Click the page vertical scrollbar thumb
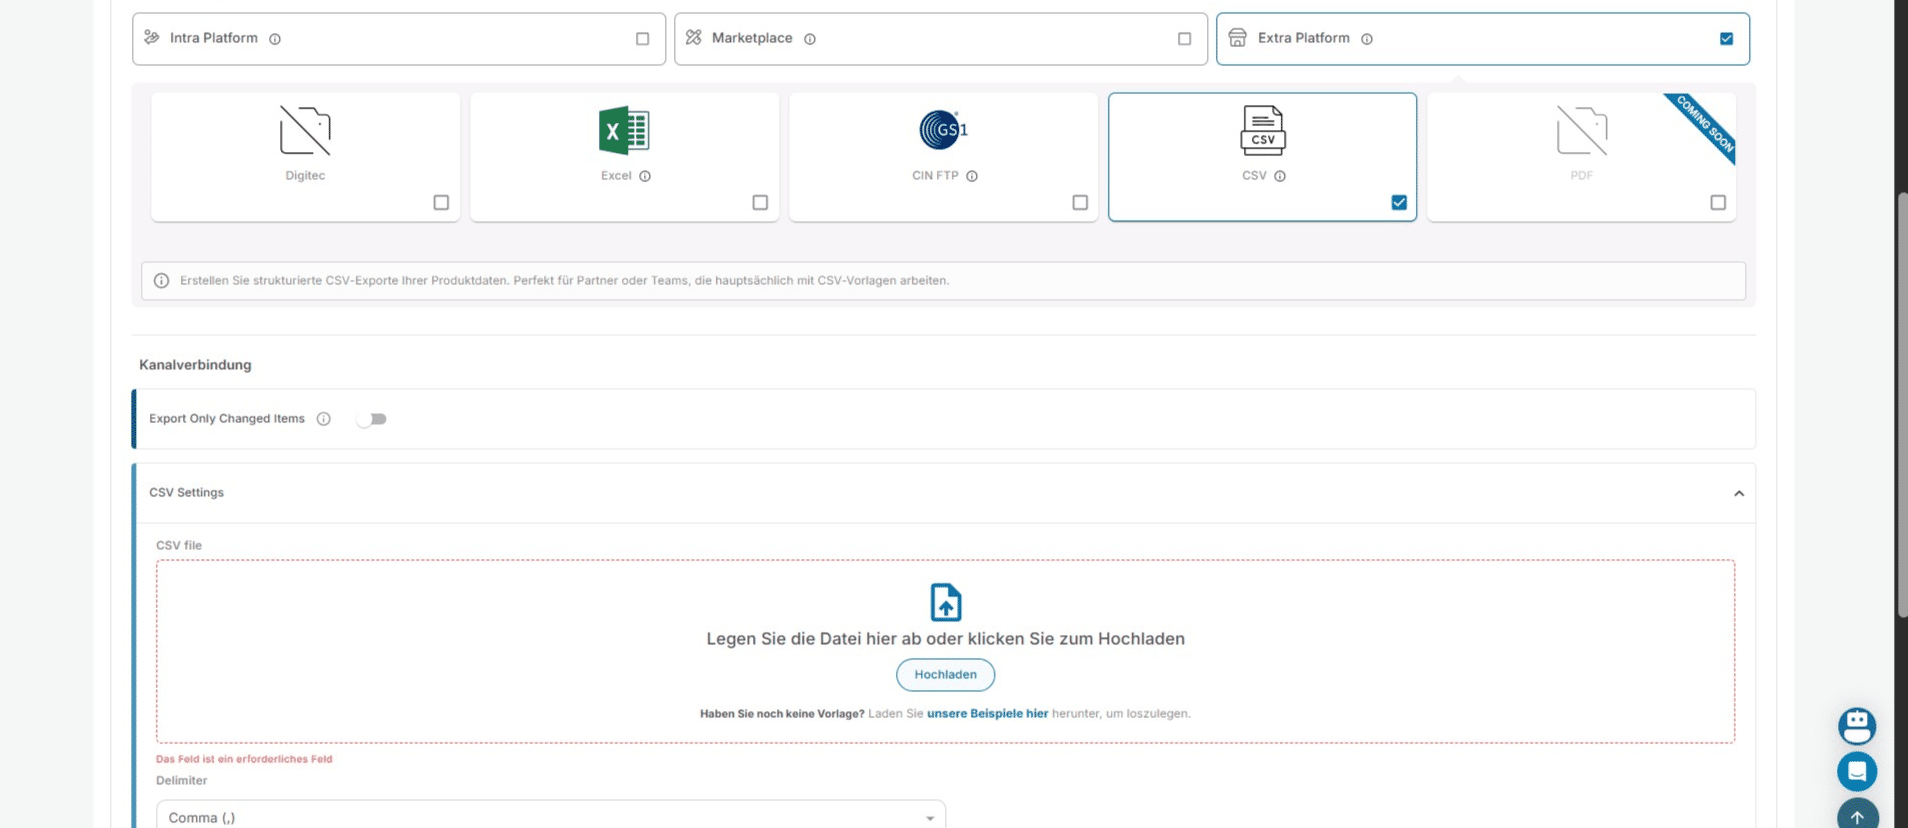This screenshot has width=1908, height=828. pyautogui.click(x=1902, y=405)
